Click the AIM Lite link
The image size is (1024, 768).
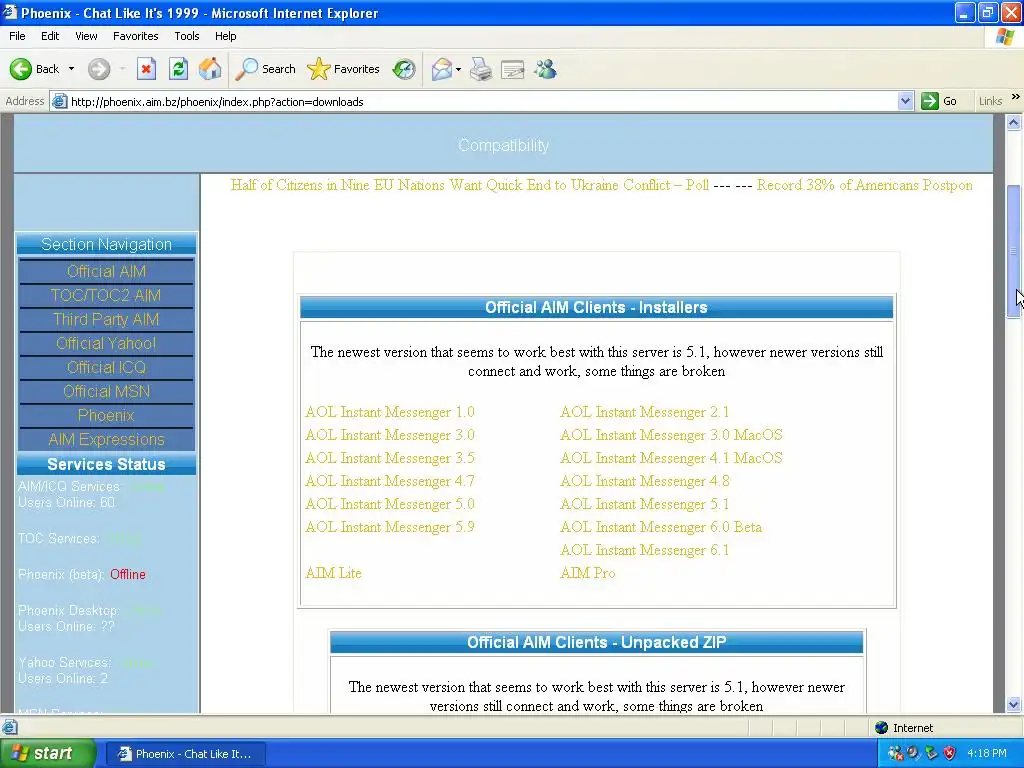tap(333, 573)
